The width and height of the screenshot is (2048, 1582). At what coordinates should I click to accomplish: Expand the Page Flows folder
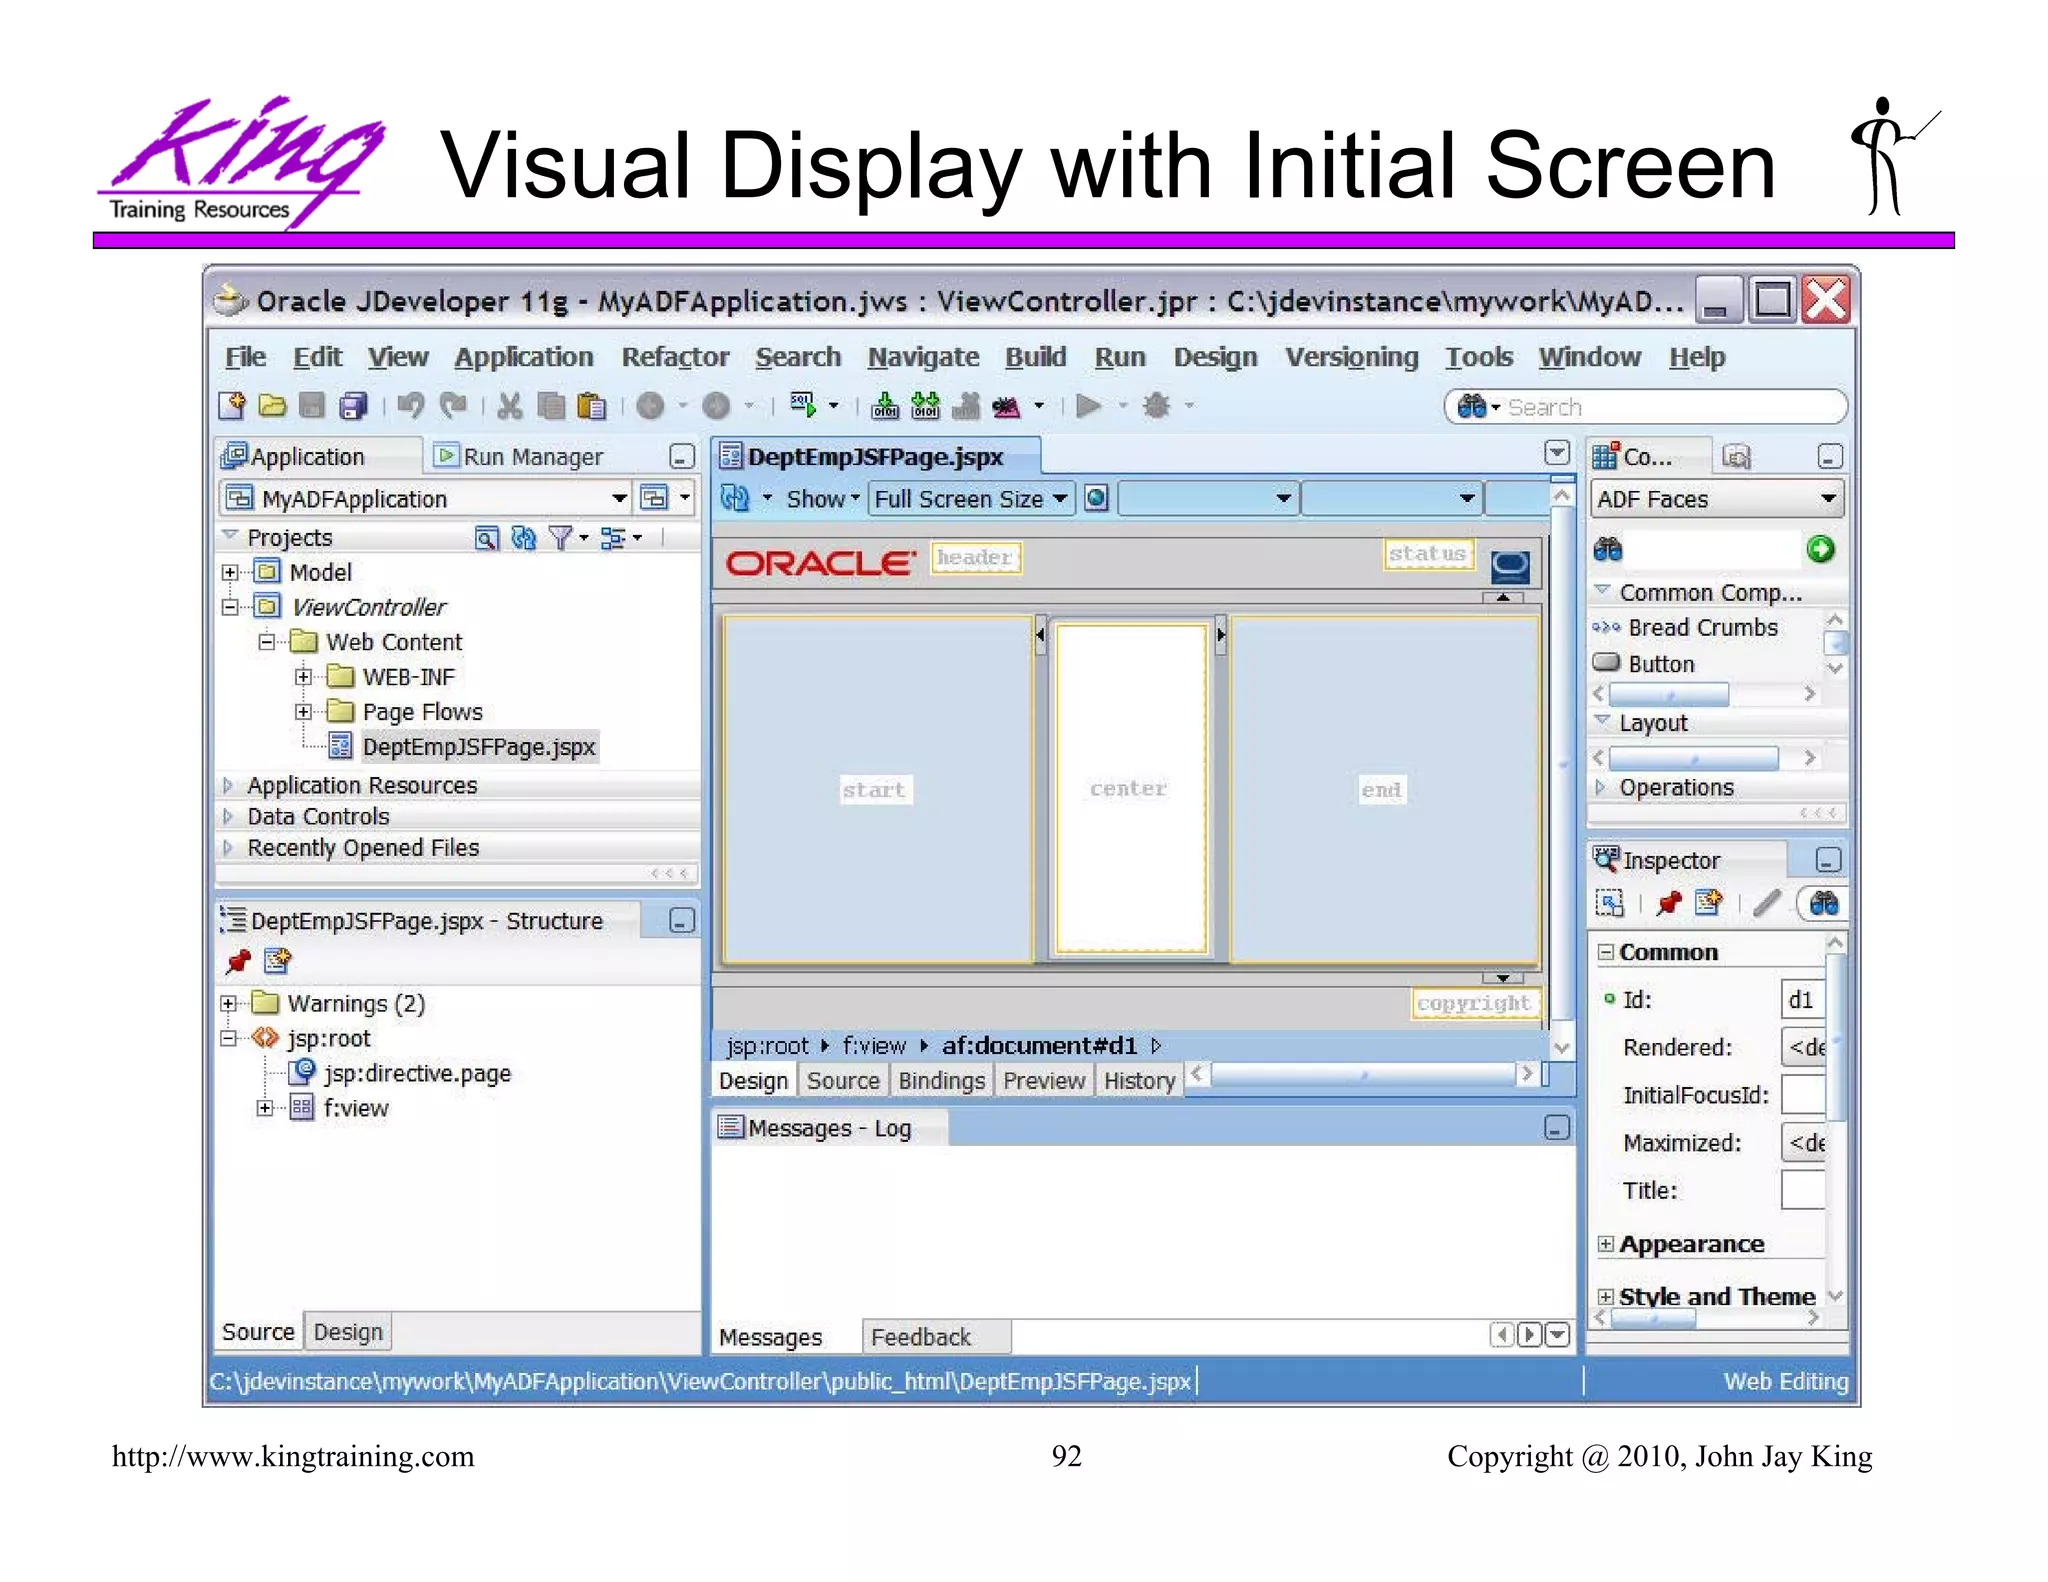[x=303, y=712]
